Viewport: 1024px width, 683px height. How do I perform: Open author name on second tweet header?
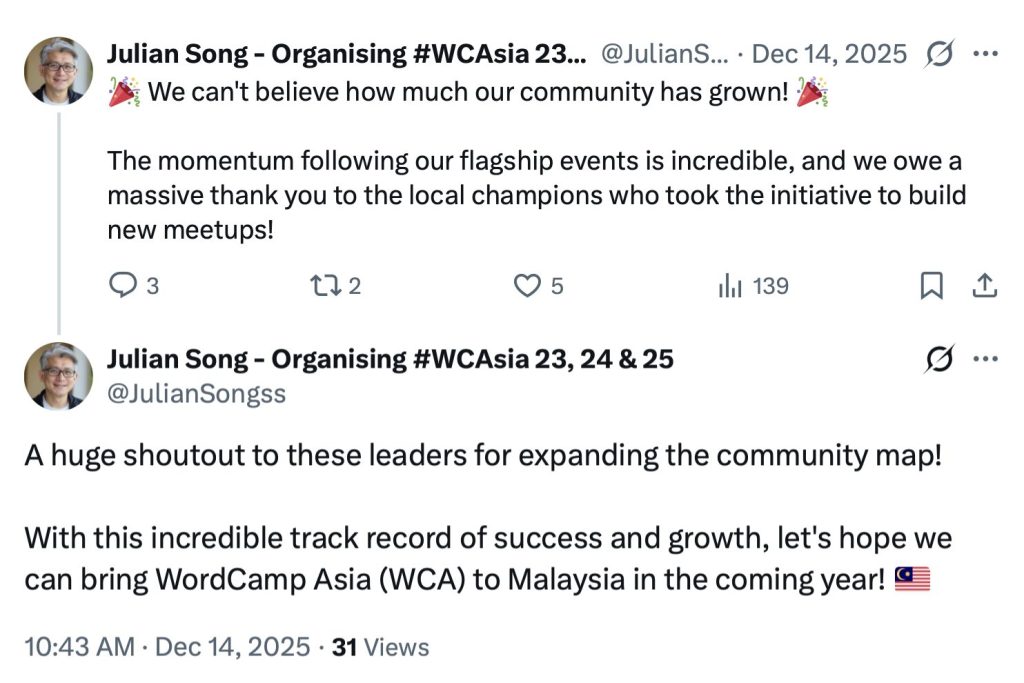point(390,359)
